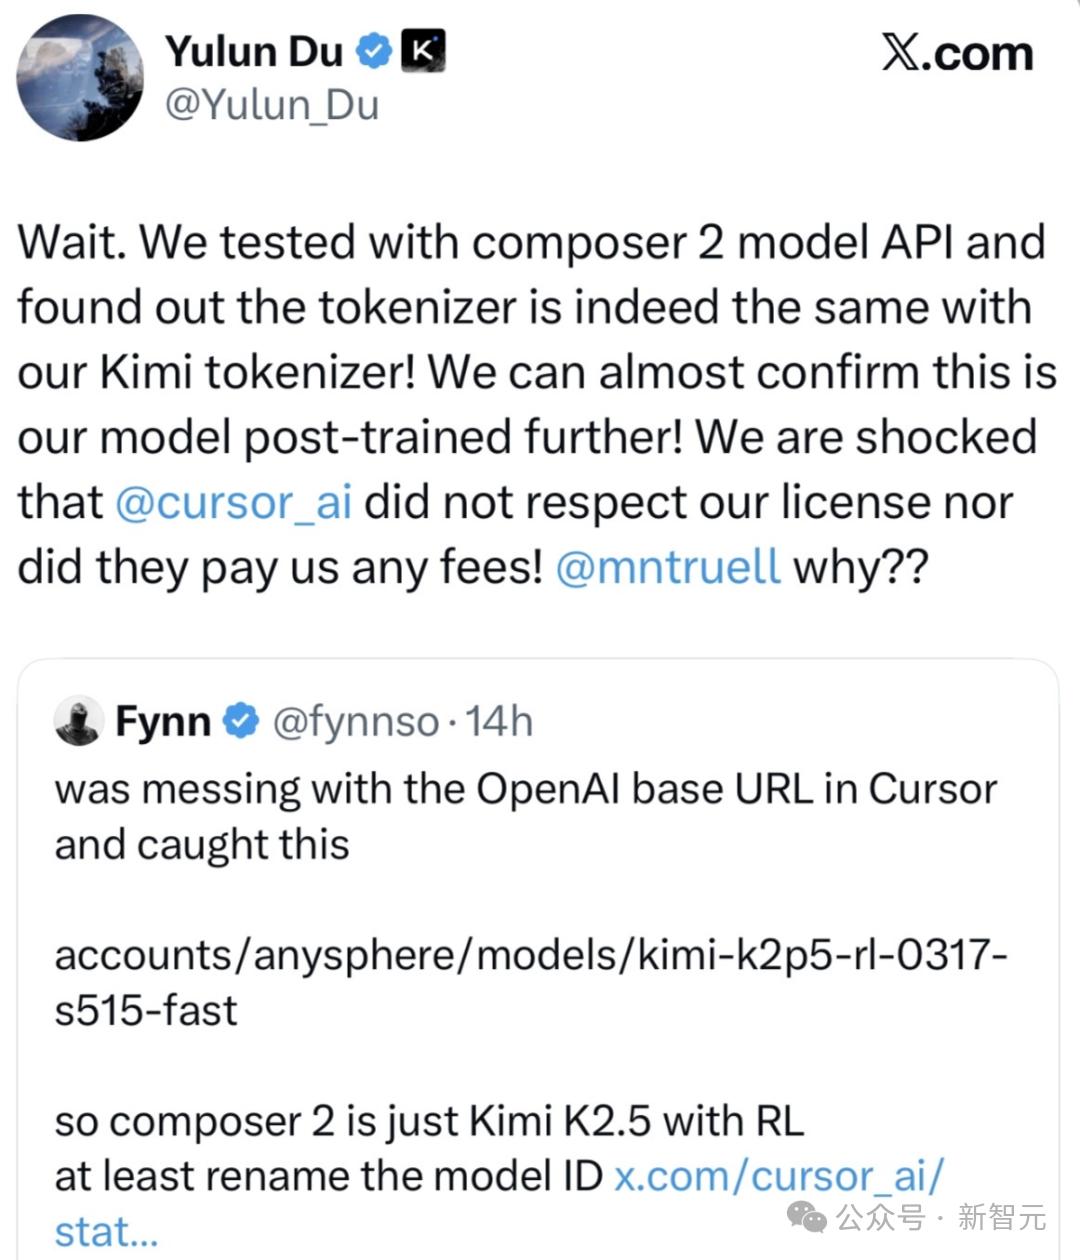Viewport: 1080px width, 1260px height.
Task: Open the x.com/cursor_ai/stat... link
Action: click(x=777, y=1177)
